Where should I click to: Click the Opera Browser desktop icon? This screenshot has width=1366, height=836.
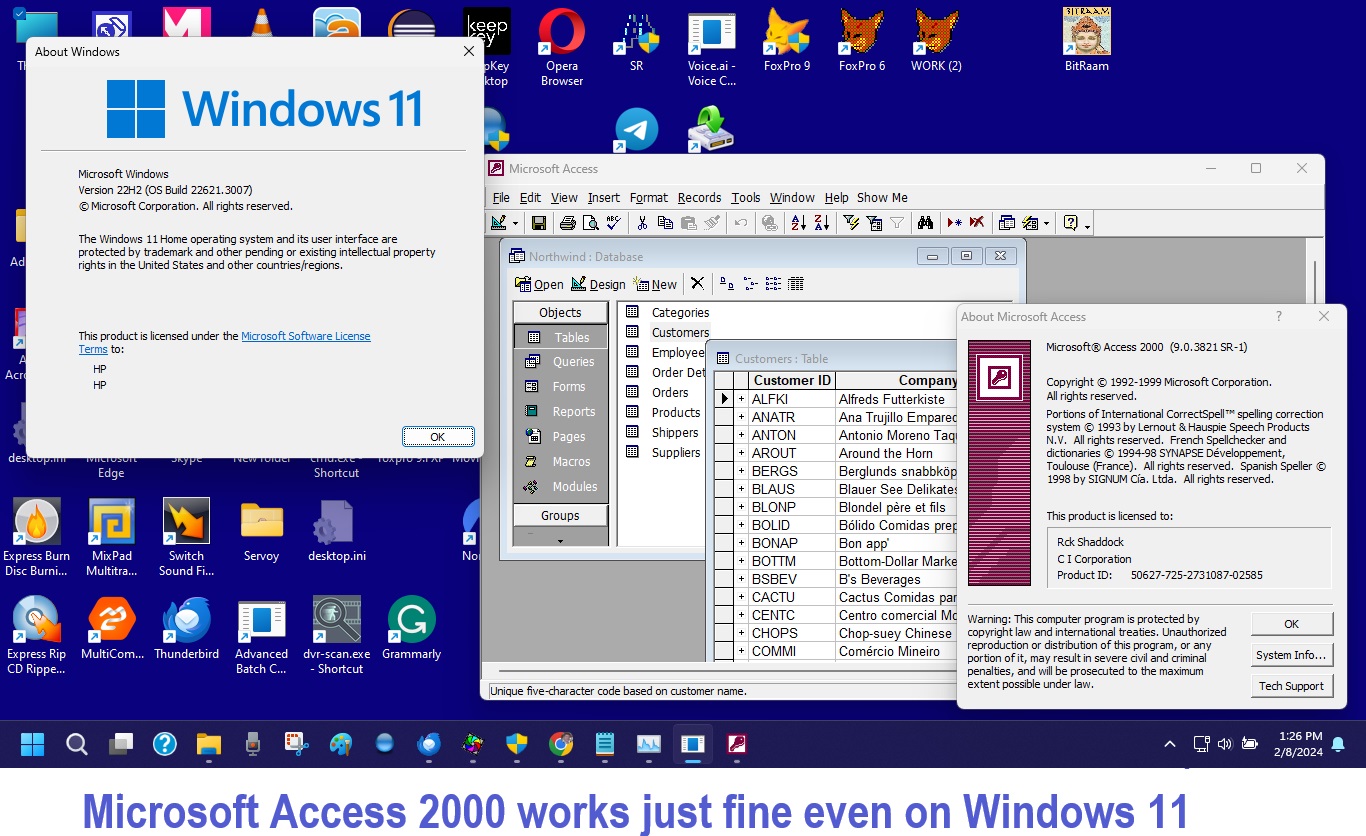562,47
